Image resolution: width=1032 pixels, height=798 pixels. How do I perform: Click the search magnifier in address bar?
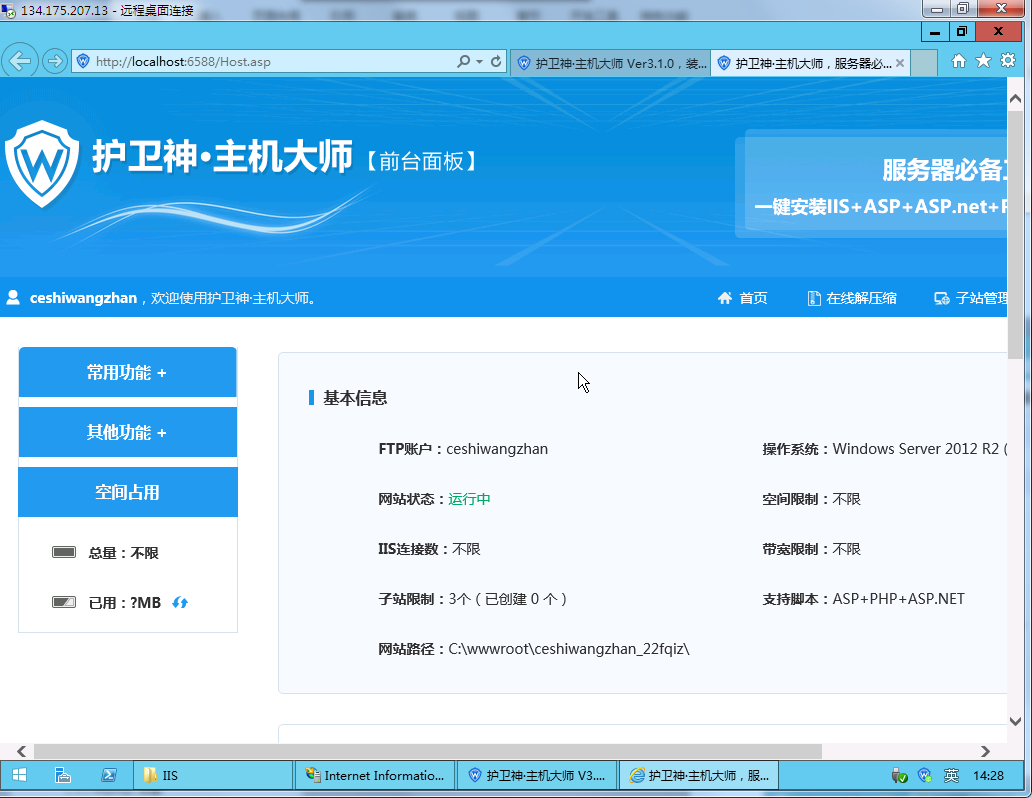click(464, 61)
